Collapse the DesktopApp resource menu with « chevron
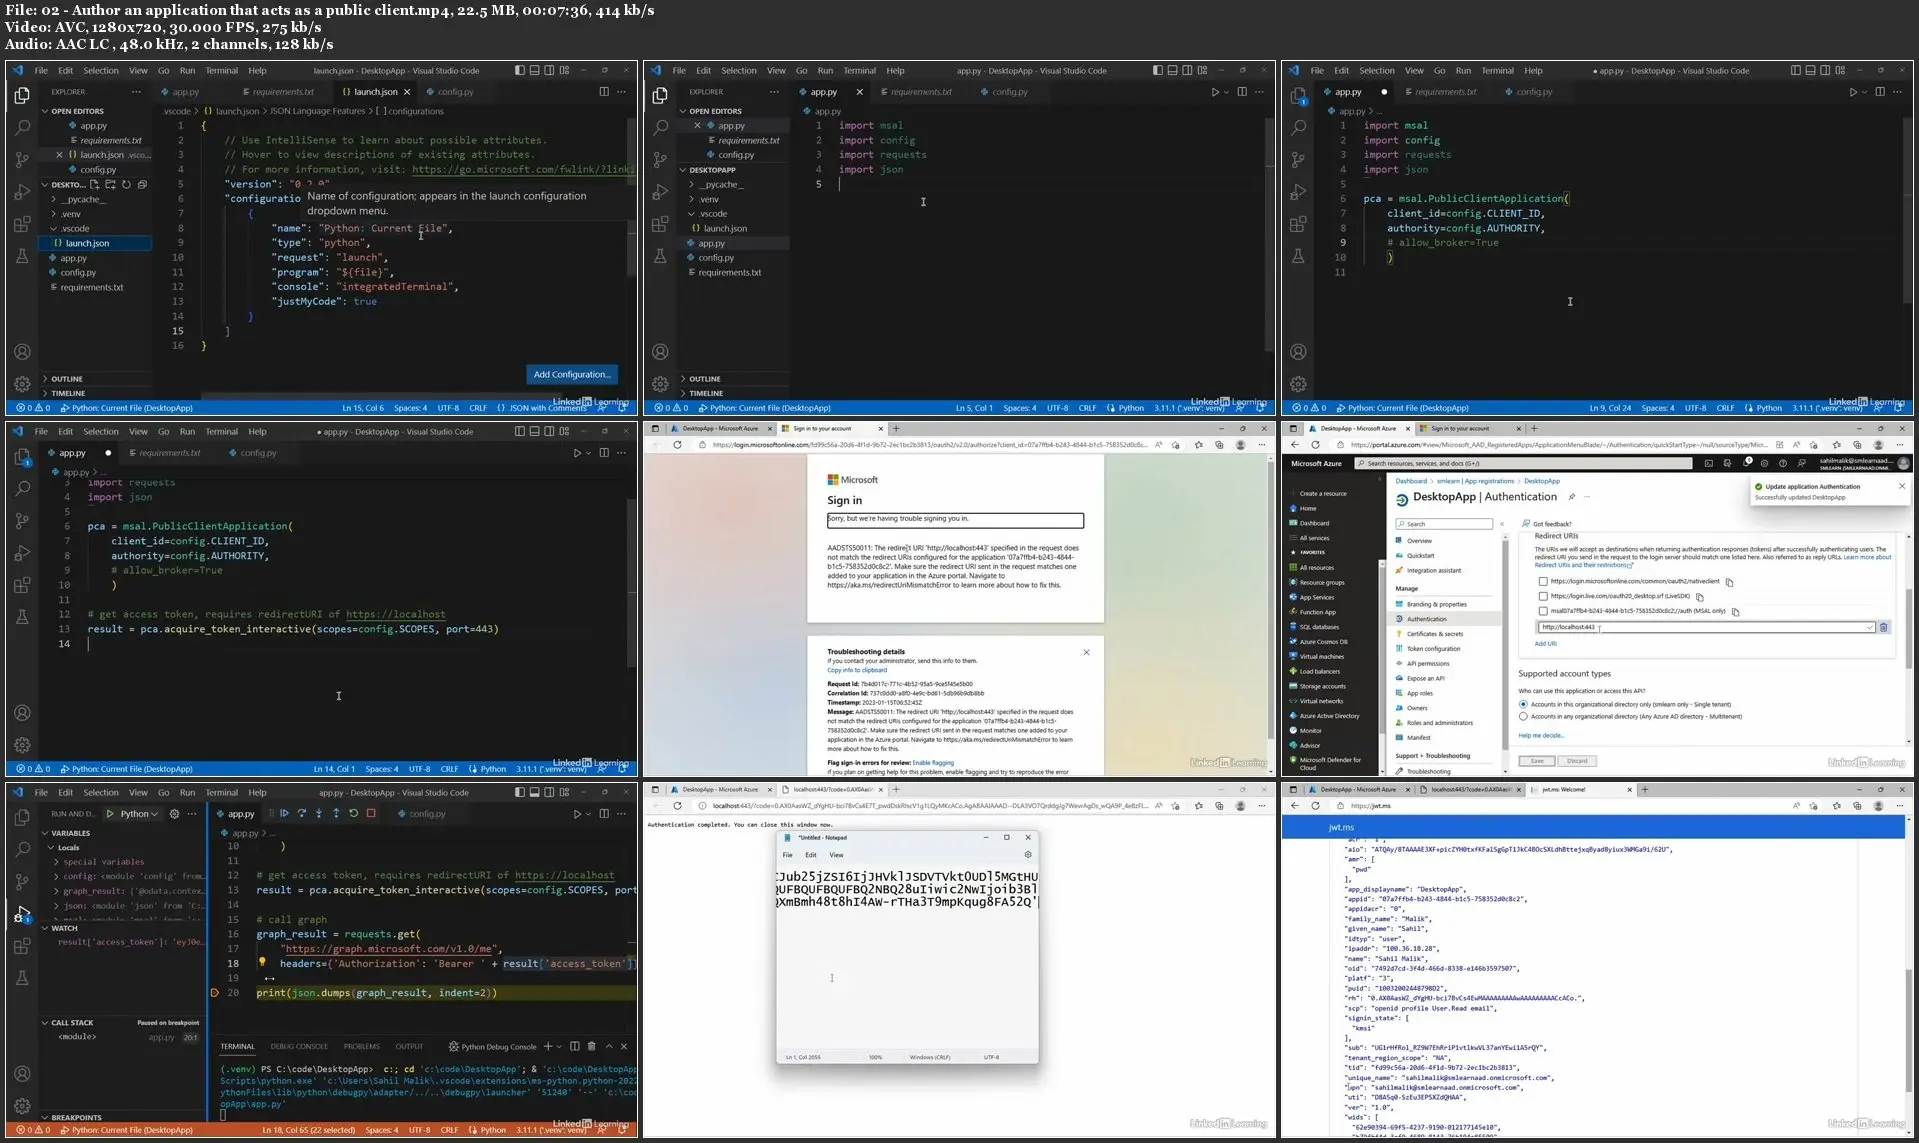The image size is (1919, 1143). point(1502,524)
